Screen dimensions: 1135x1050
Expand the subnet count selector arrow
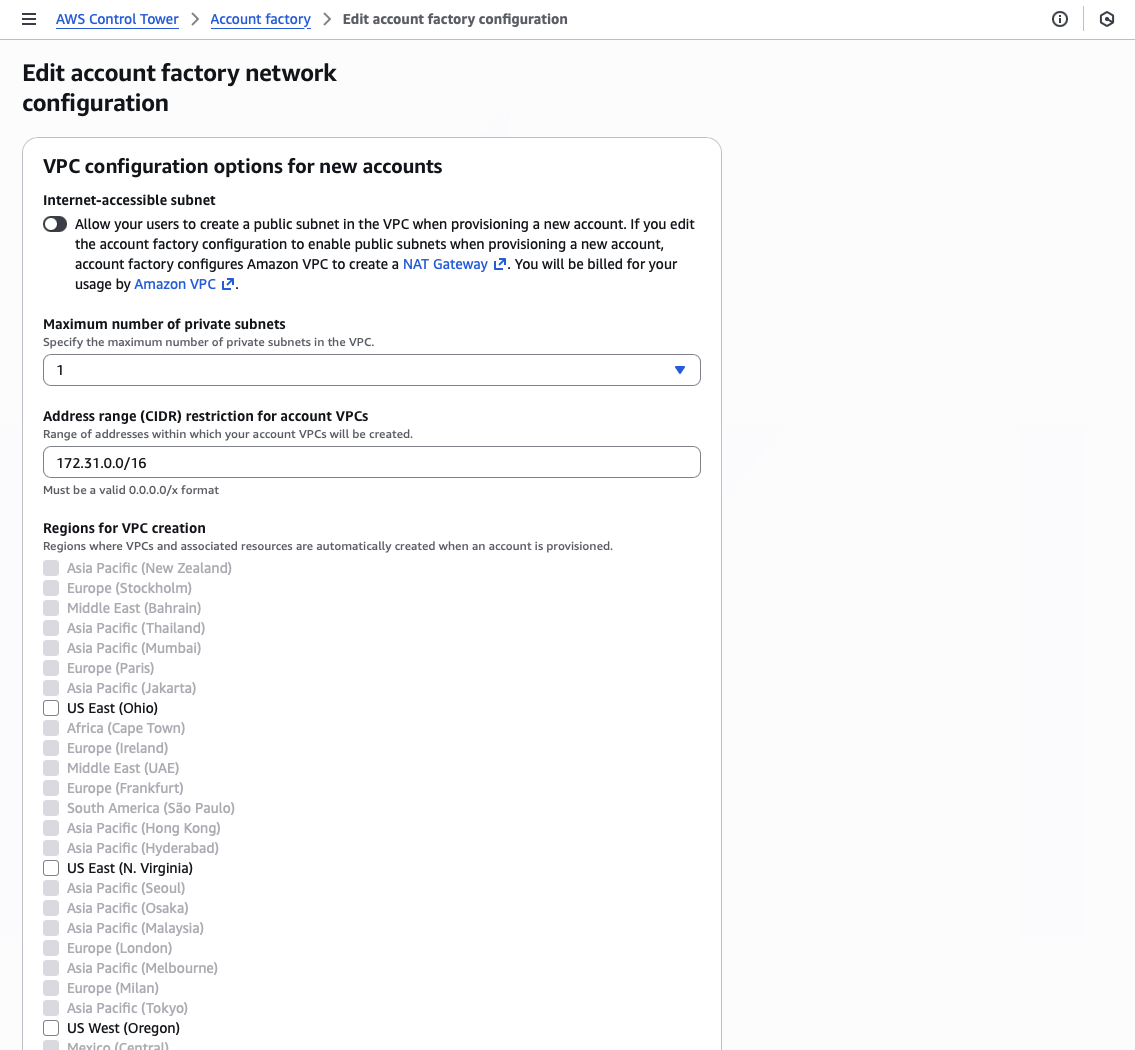coord(680,370)
